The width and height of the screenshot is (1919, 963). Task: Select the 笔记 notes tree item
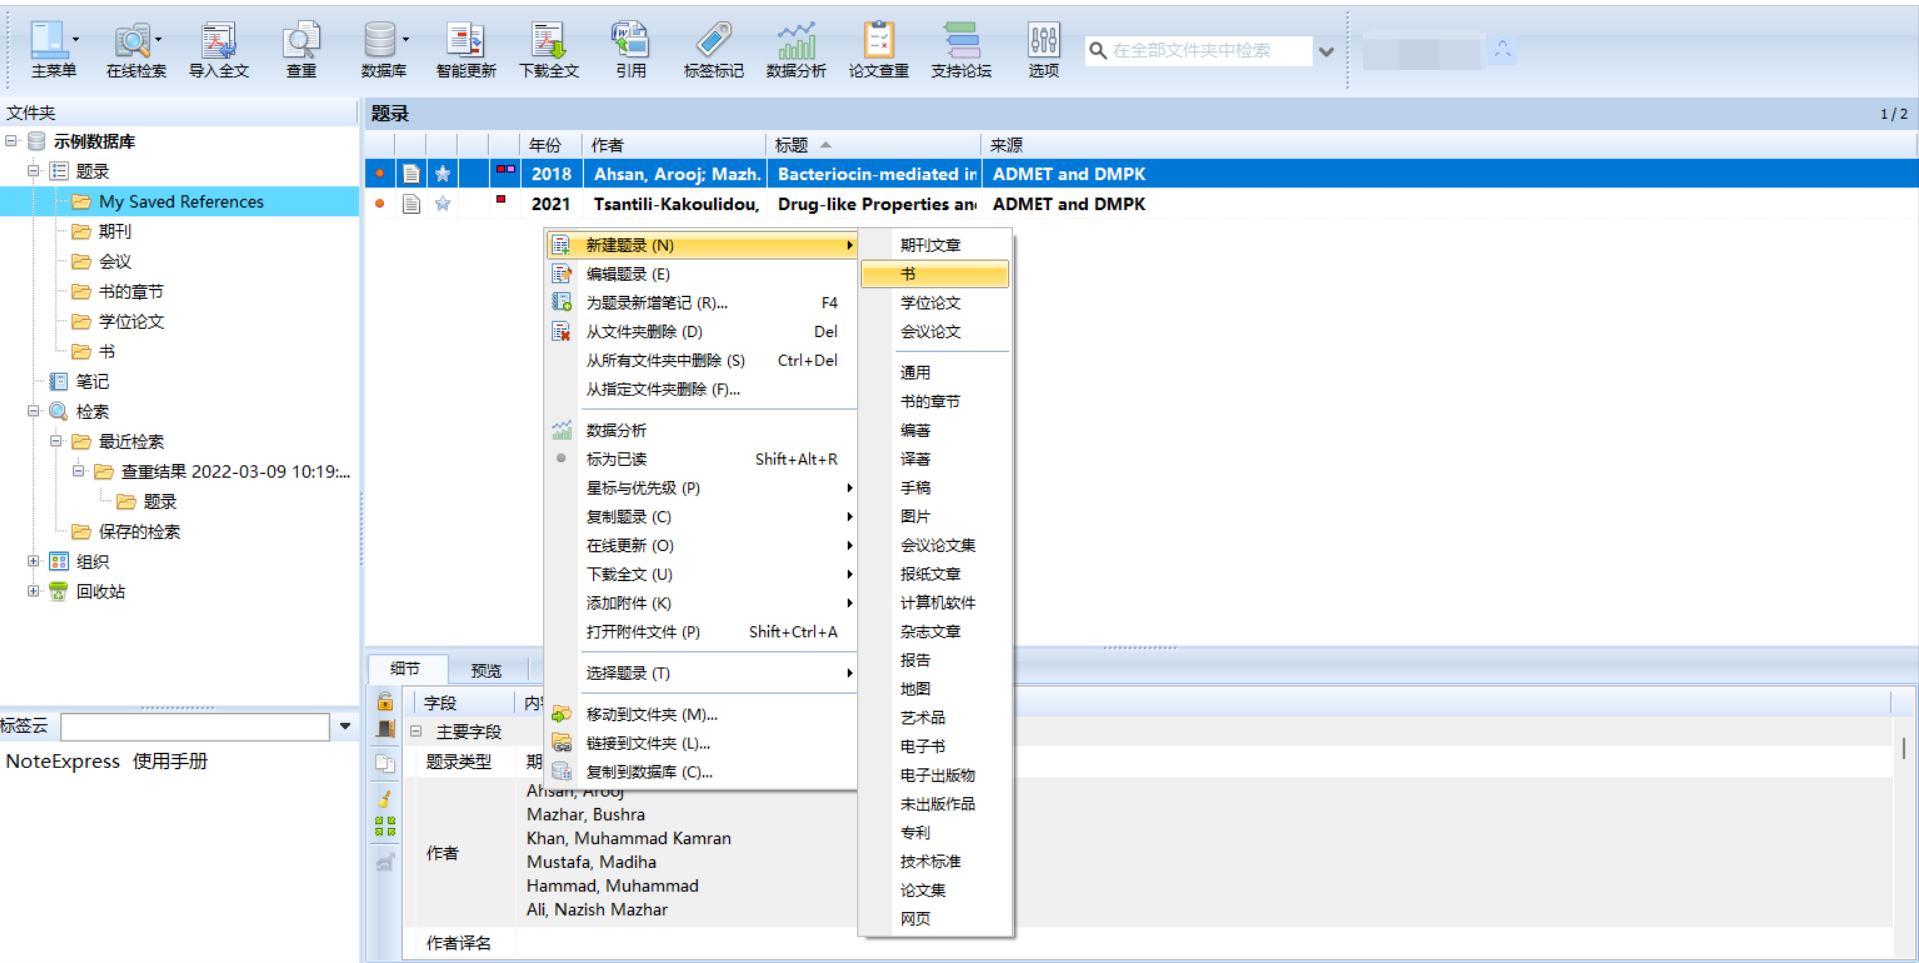pyautogui.click(x=92, y=381)
